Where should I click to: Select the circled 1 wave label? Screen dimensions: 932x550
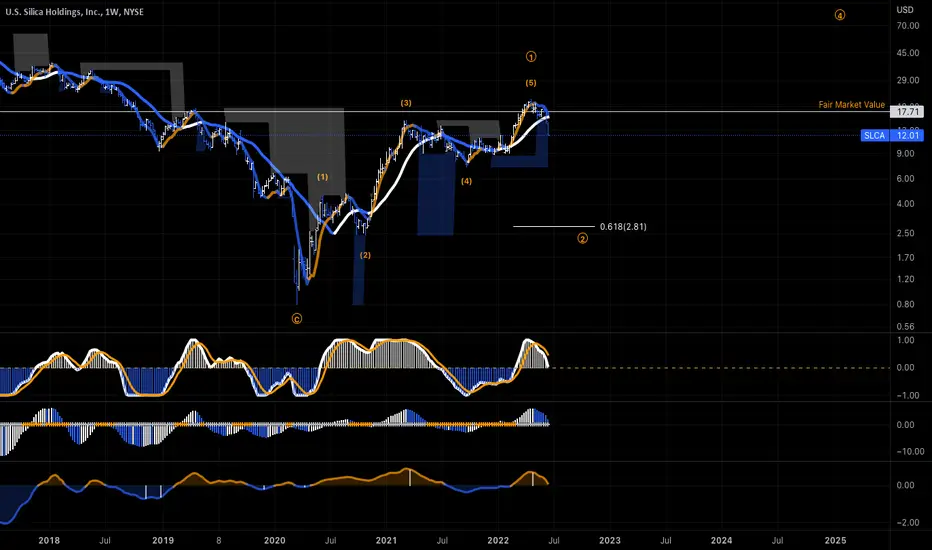point(531,56)
